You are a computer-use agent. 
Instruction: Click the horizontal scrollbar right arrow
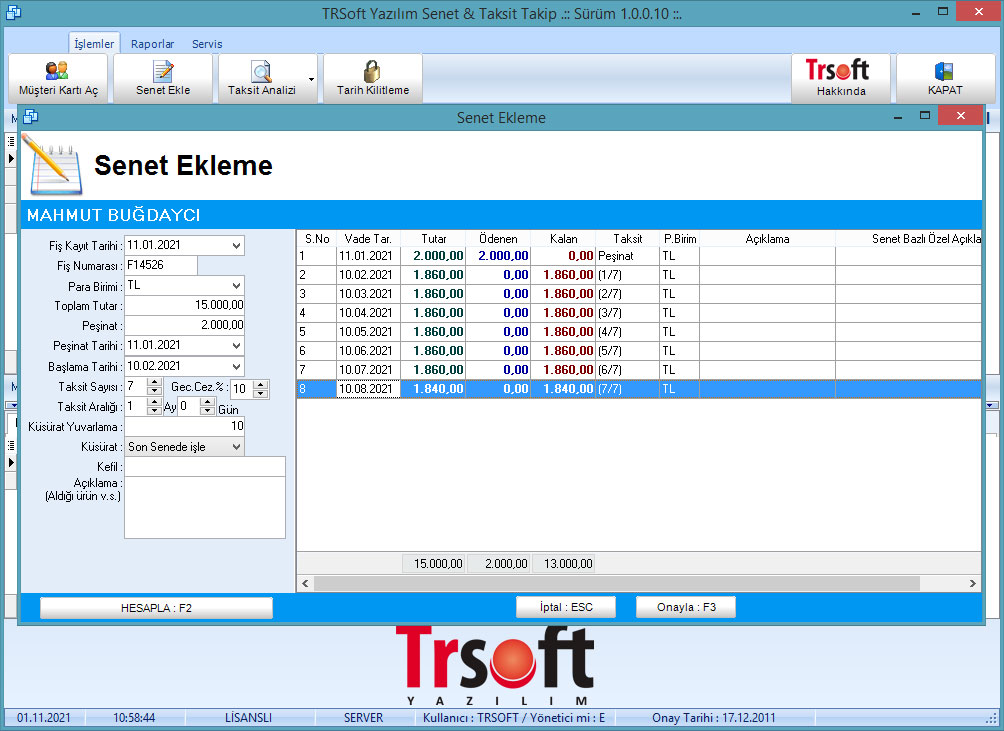[x=973, y=583]
